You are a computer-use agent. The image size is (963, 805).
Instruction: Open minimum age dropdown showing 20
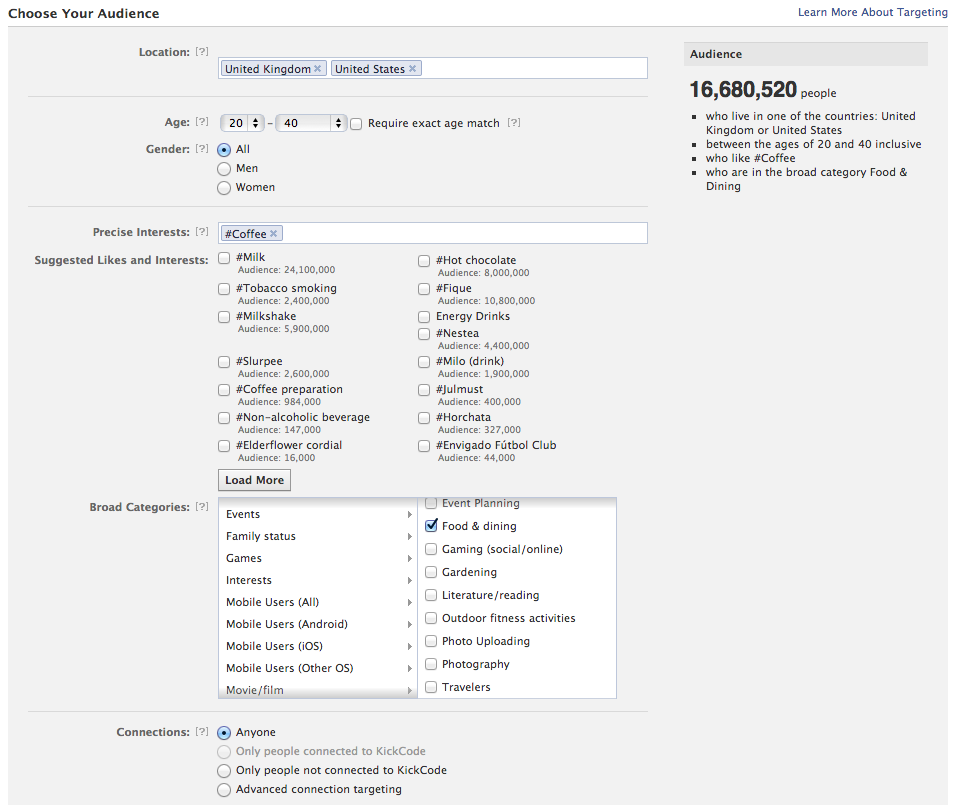(x=242, y=123)
